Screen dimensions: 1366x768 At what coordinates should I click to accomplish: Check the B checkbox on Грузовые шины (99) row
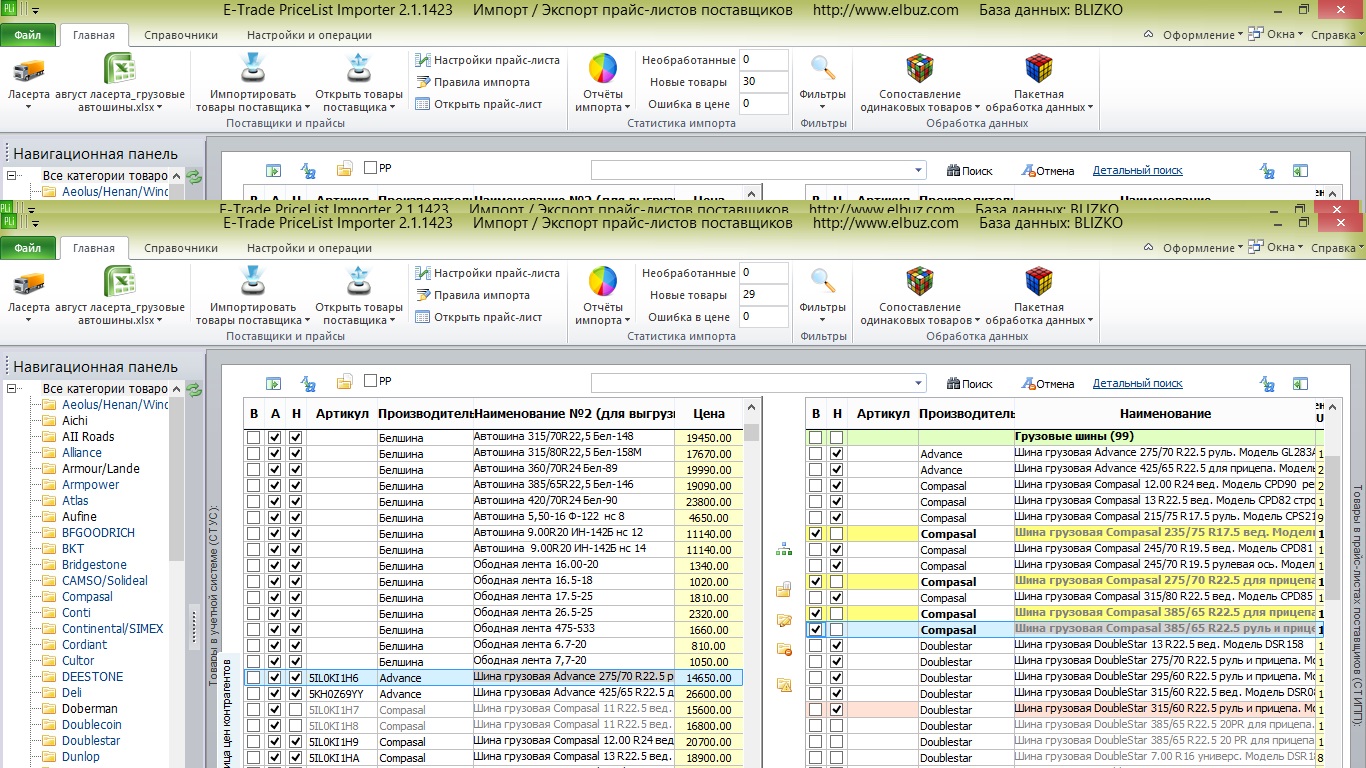click(815, 438)
